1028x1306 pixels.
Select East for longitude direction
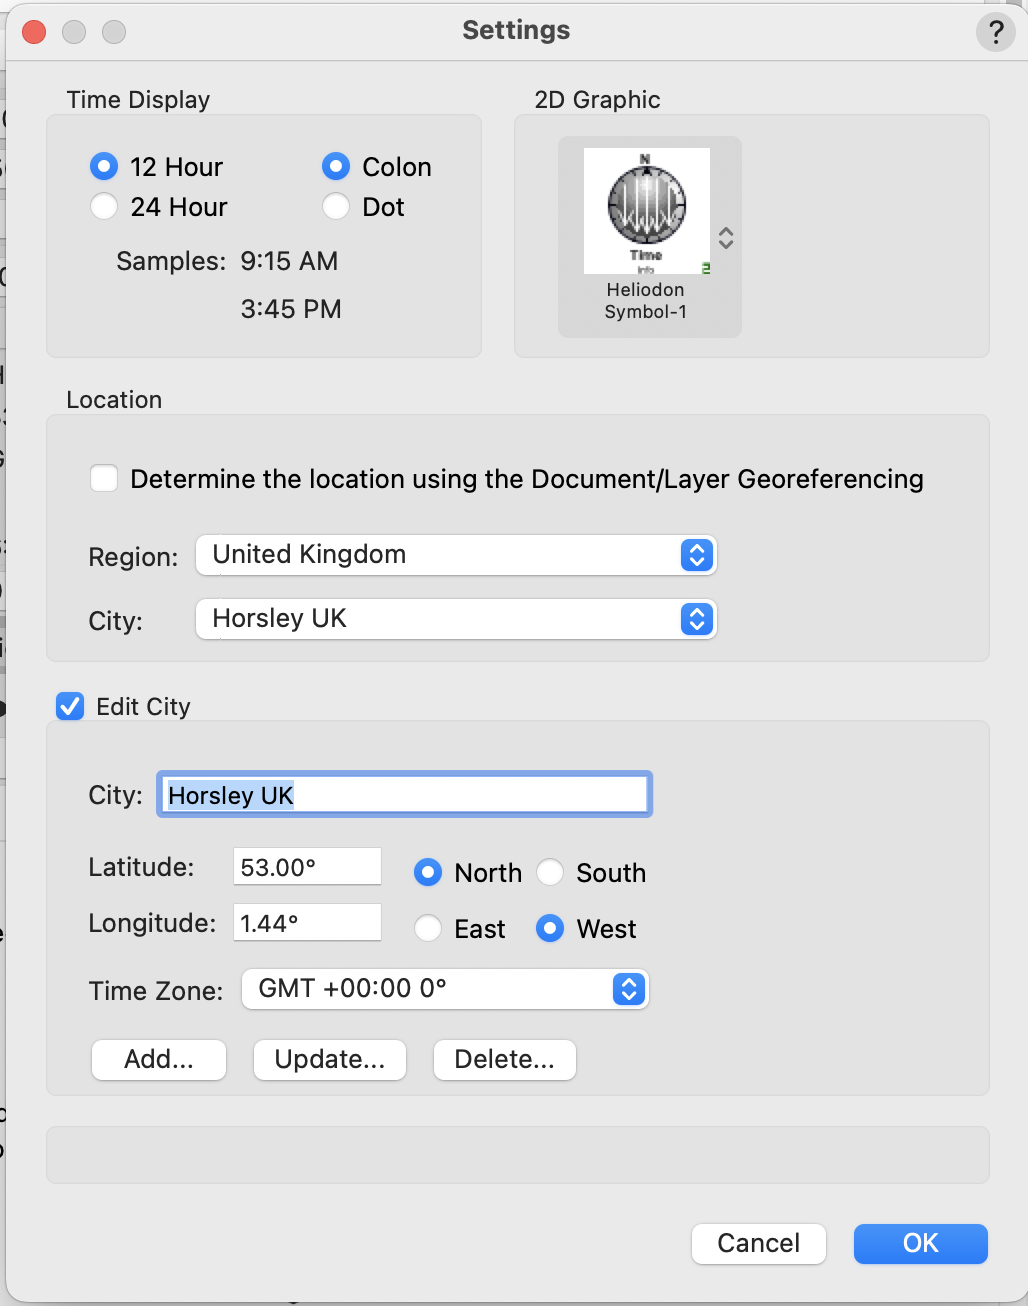point(428,929)
